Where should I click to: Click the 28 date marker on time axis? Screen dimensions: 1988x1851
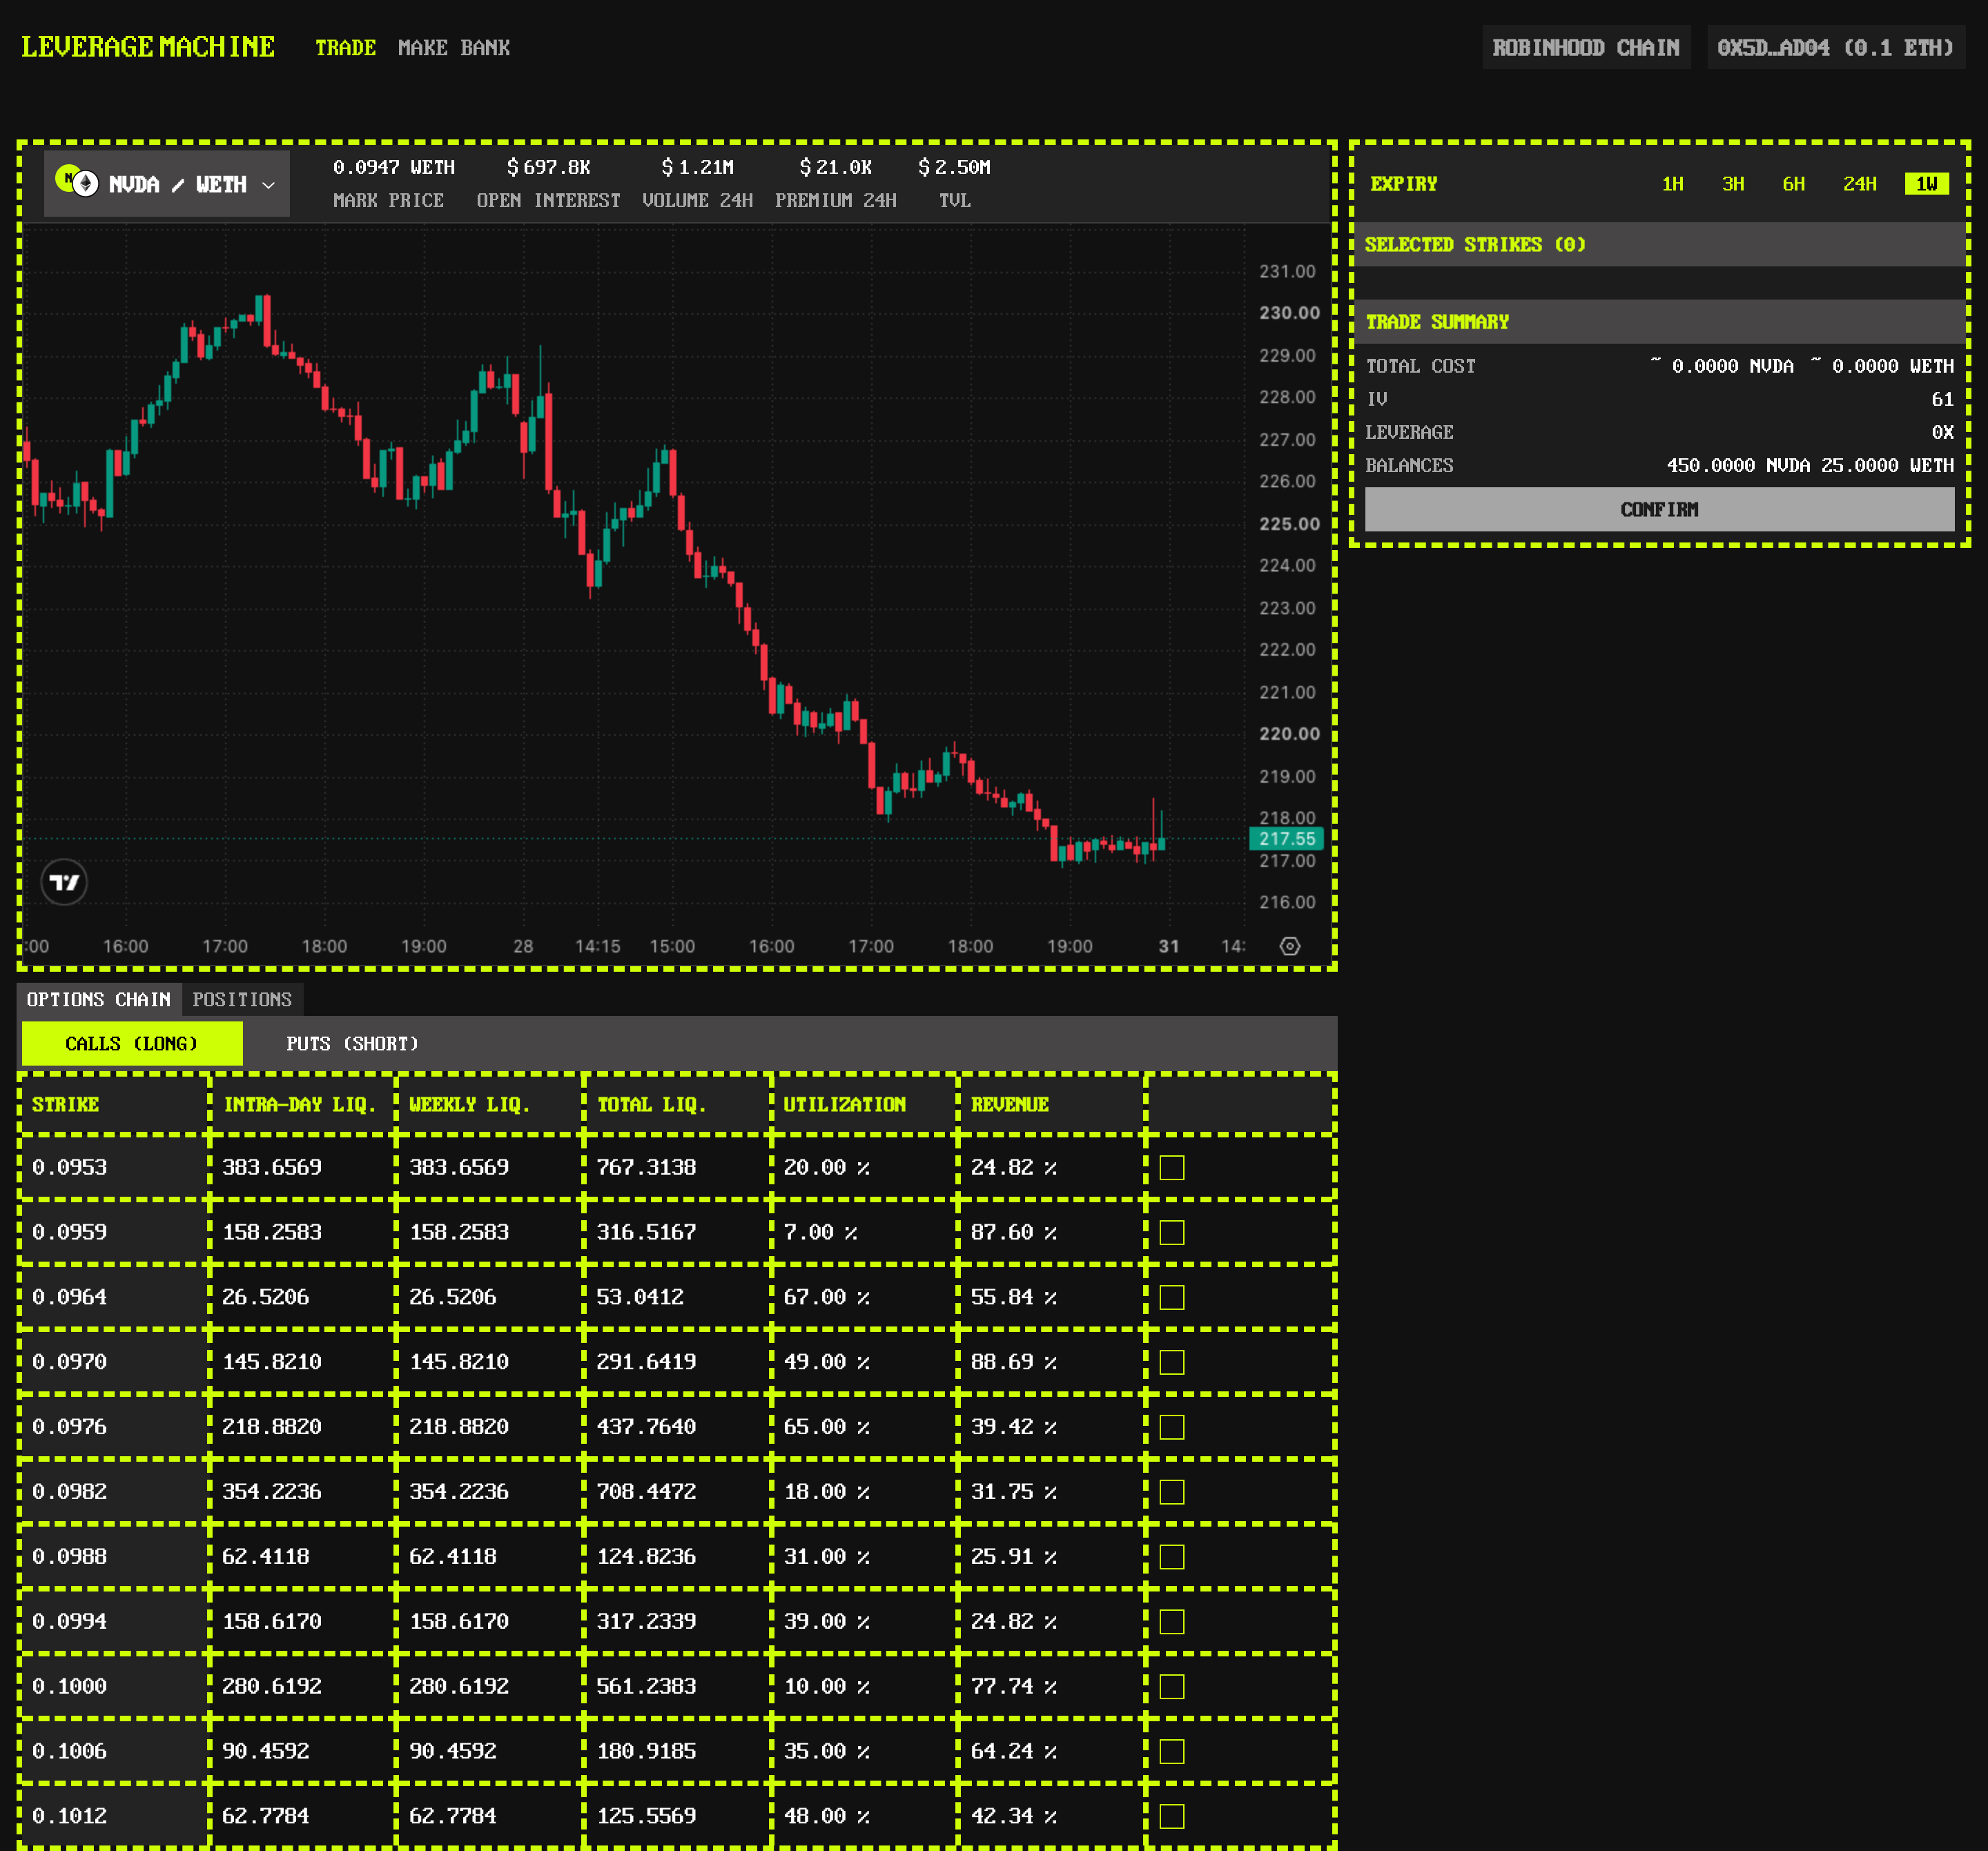[523, 946]
